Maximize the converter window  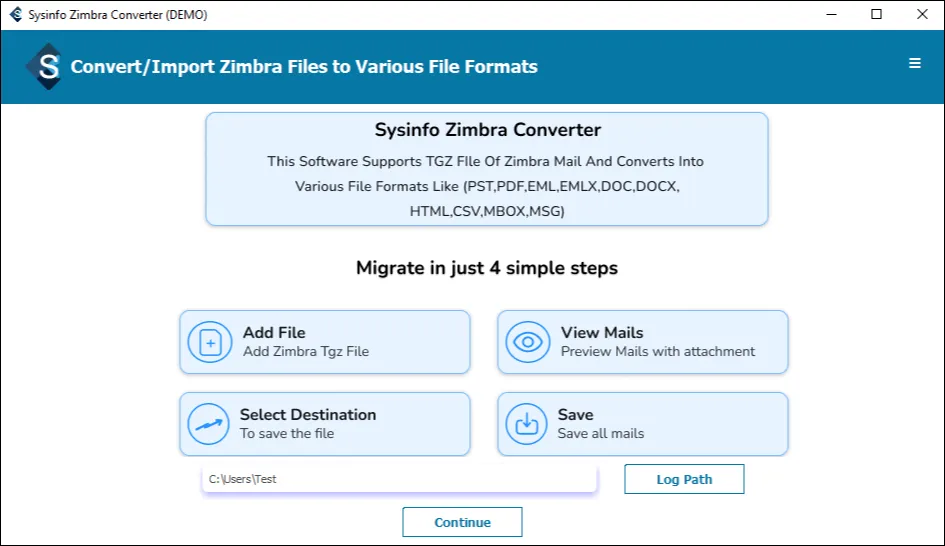pos(876,15)
